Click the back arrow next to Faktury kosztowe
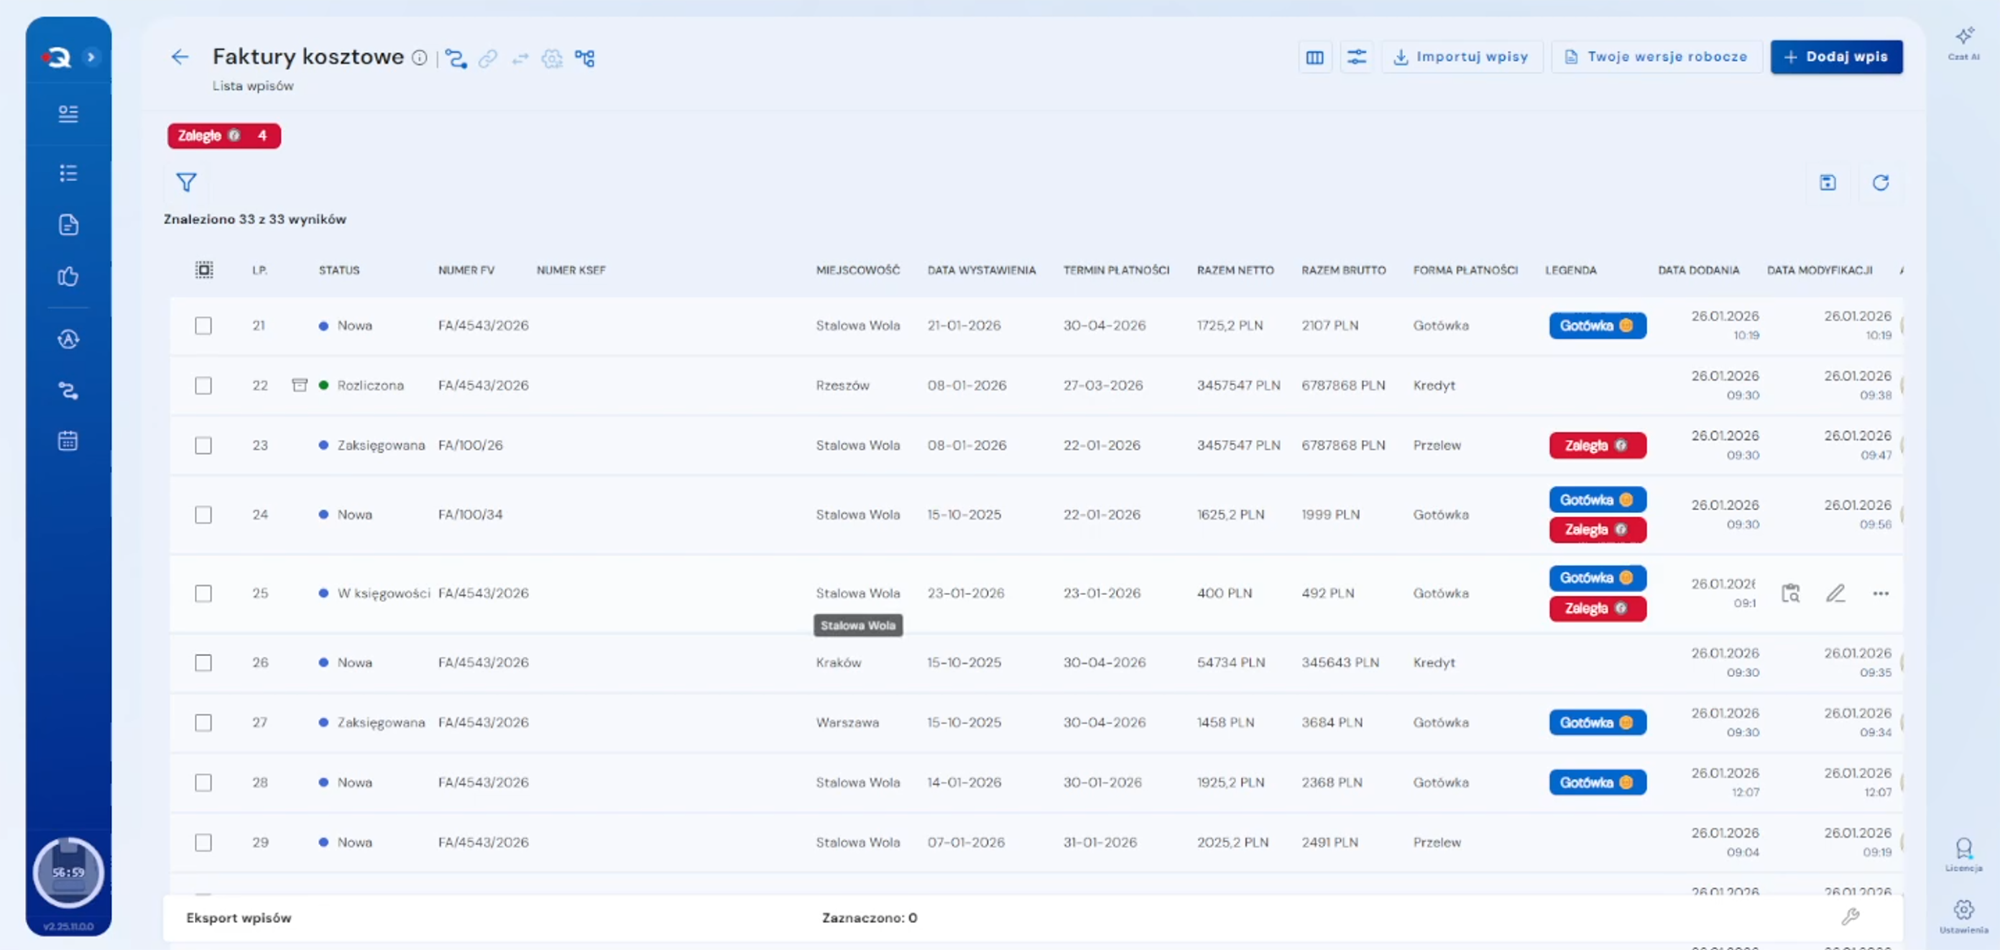The width and height of the screenshot is (2000, 950). [x=180, y=57]
